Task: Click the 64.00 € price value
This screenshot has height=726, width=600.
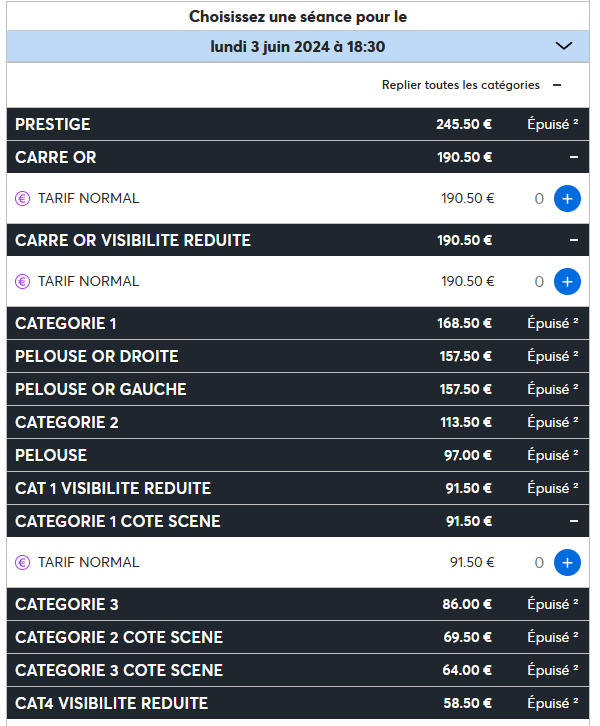Action: point(467,670)
